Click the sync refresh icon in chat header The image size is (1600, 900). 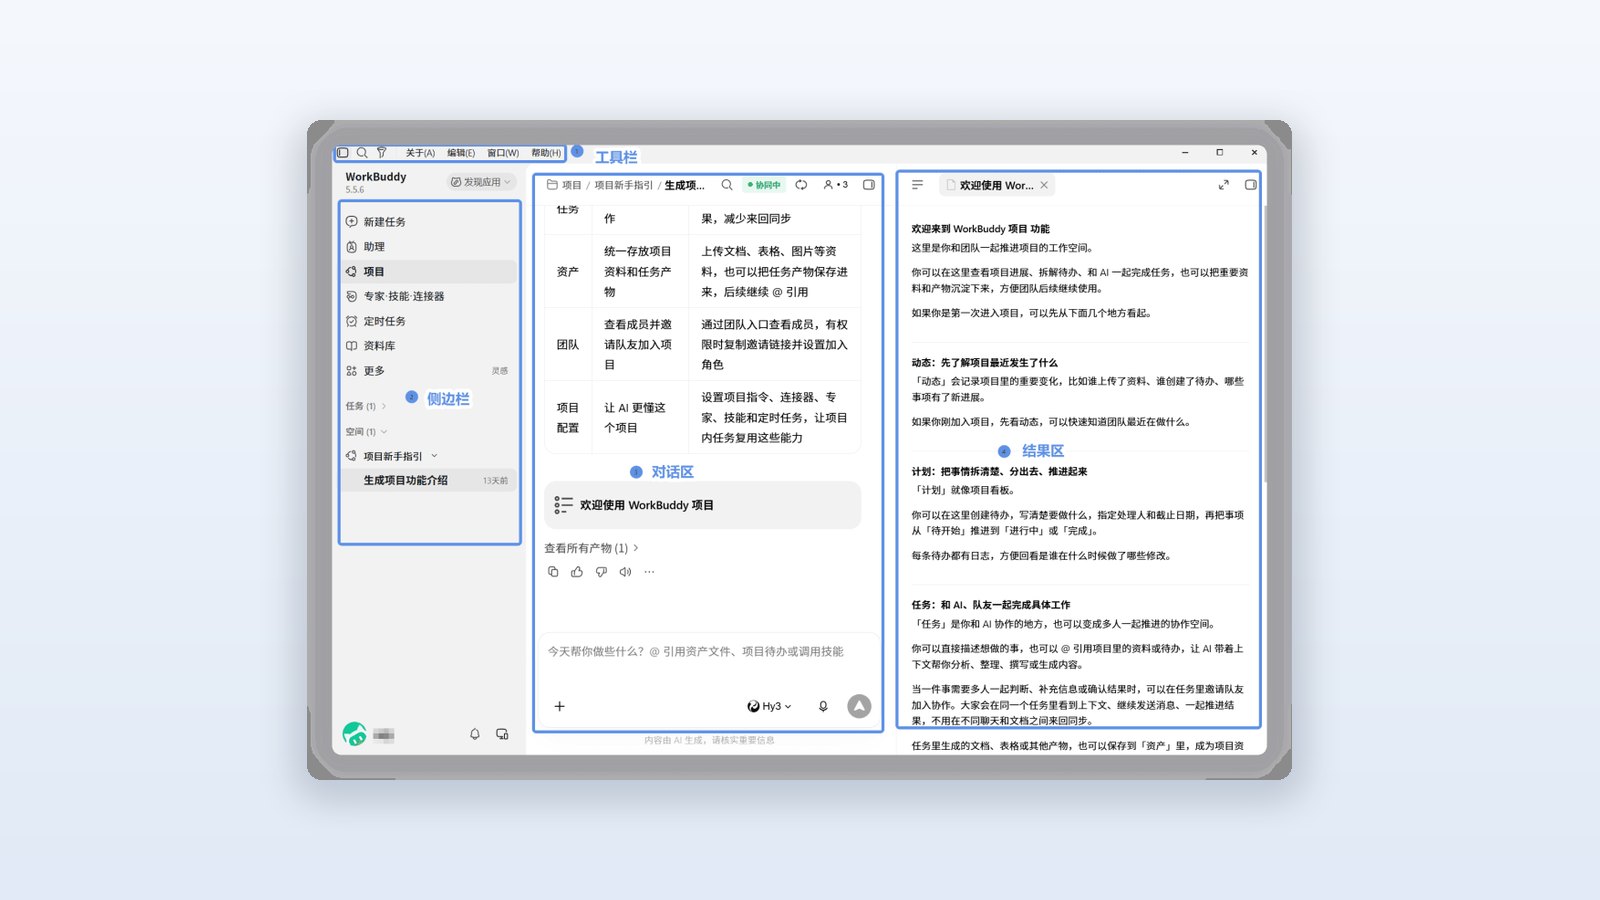[801, 185]
